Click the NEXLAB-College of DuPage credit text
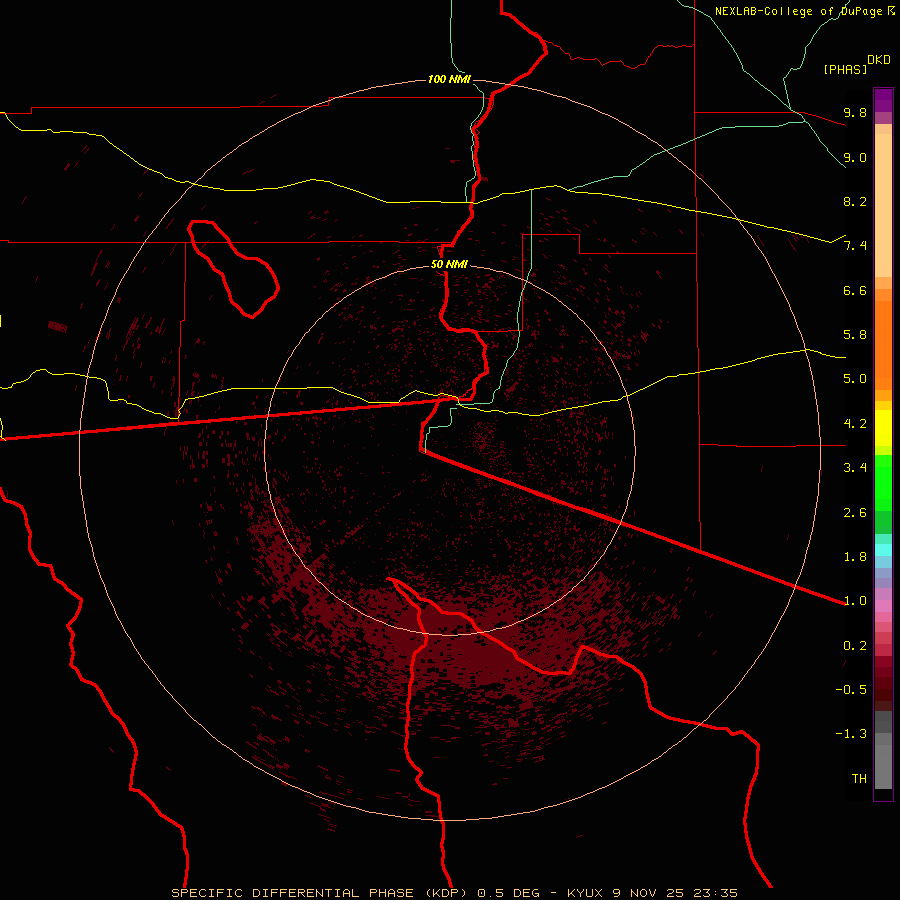Viewport: 900px width, 900px height. click(x=804, y=11)
